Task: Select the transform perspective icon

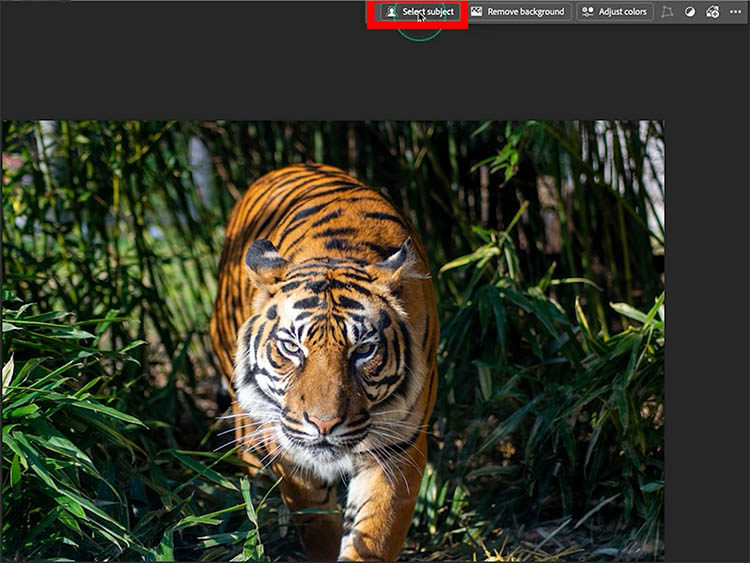Action: click(x=667, y=12)
